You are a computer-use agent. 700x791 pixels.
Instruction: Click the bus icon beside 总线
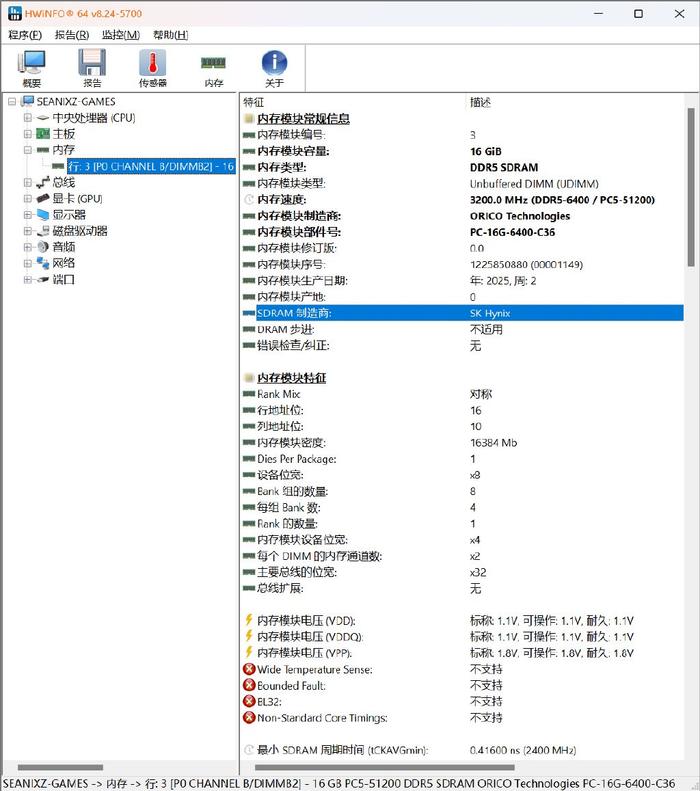pyautogui.click(x=43, y=182)
